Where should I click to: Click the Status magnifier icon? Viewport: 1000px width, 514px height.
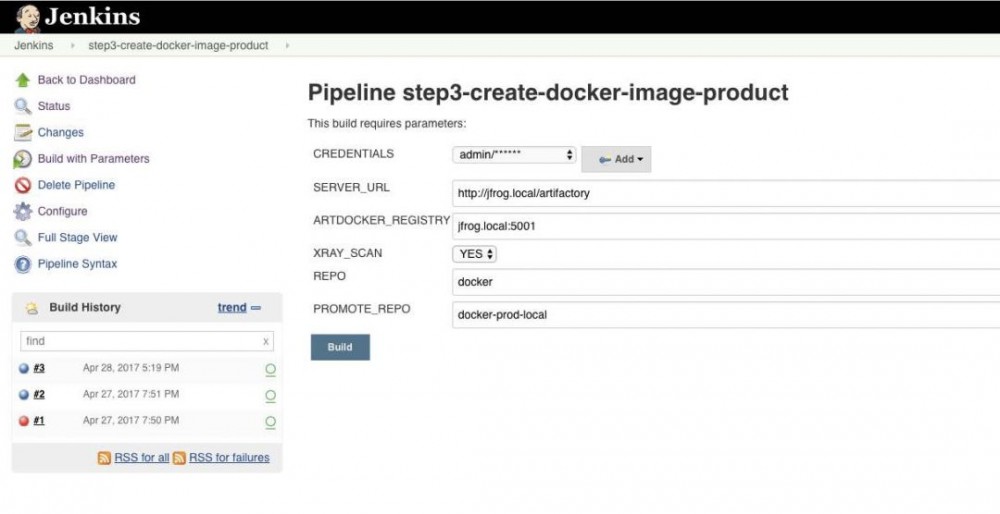click(x=22, y=106)
